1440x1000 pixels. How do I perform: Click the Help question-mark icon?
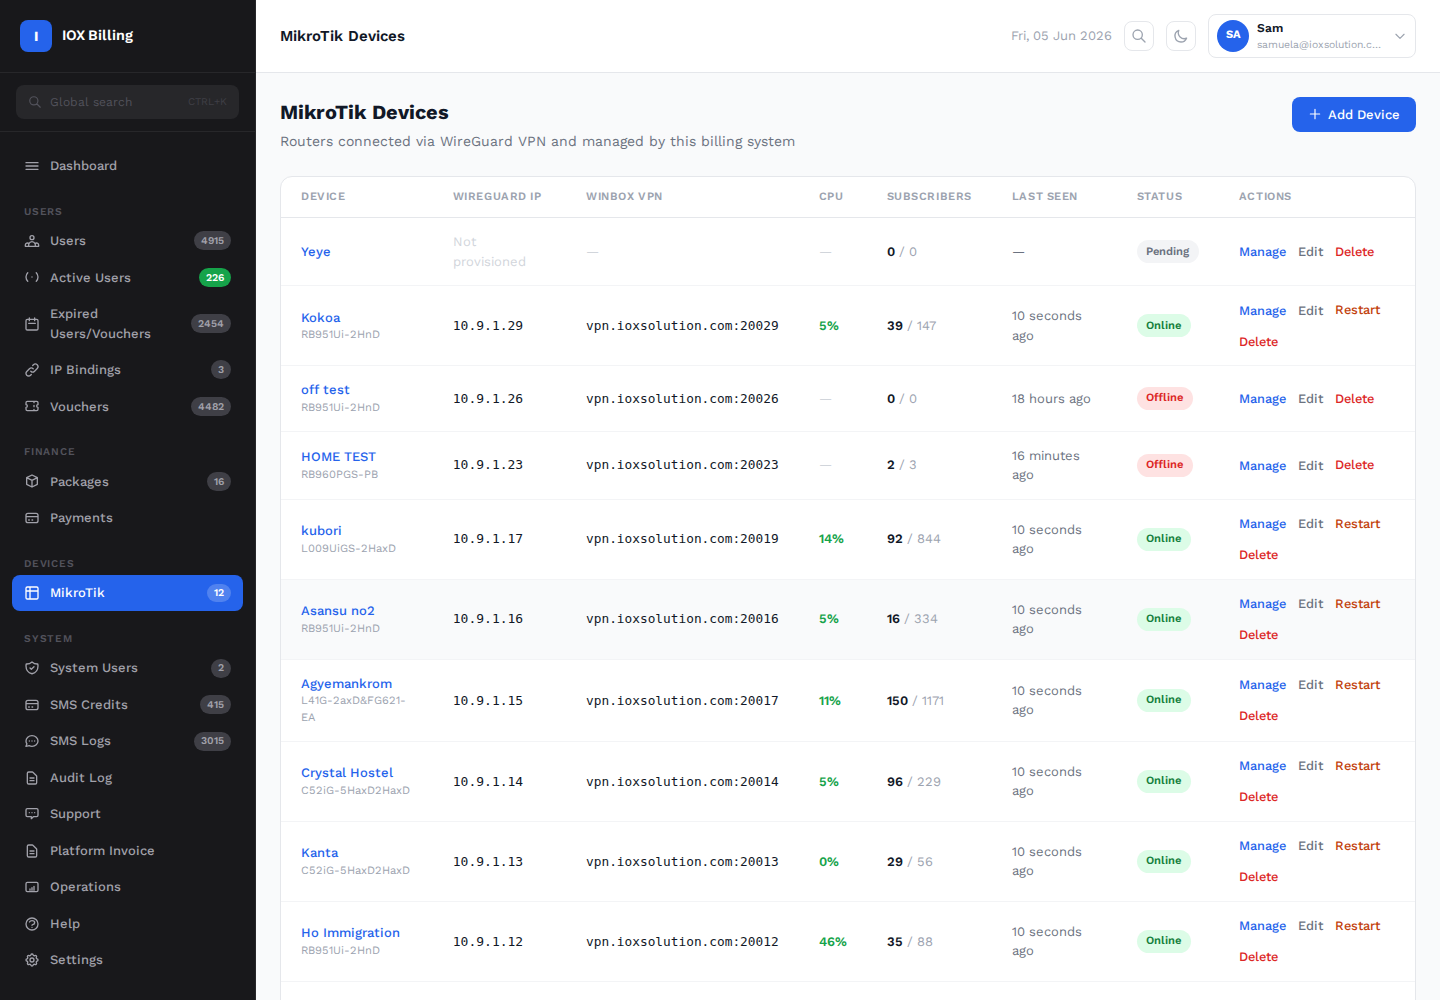32,924
